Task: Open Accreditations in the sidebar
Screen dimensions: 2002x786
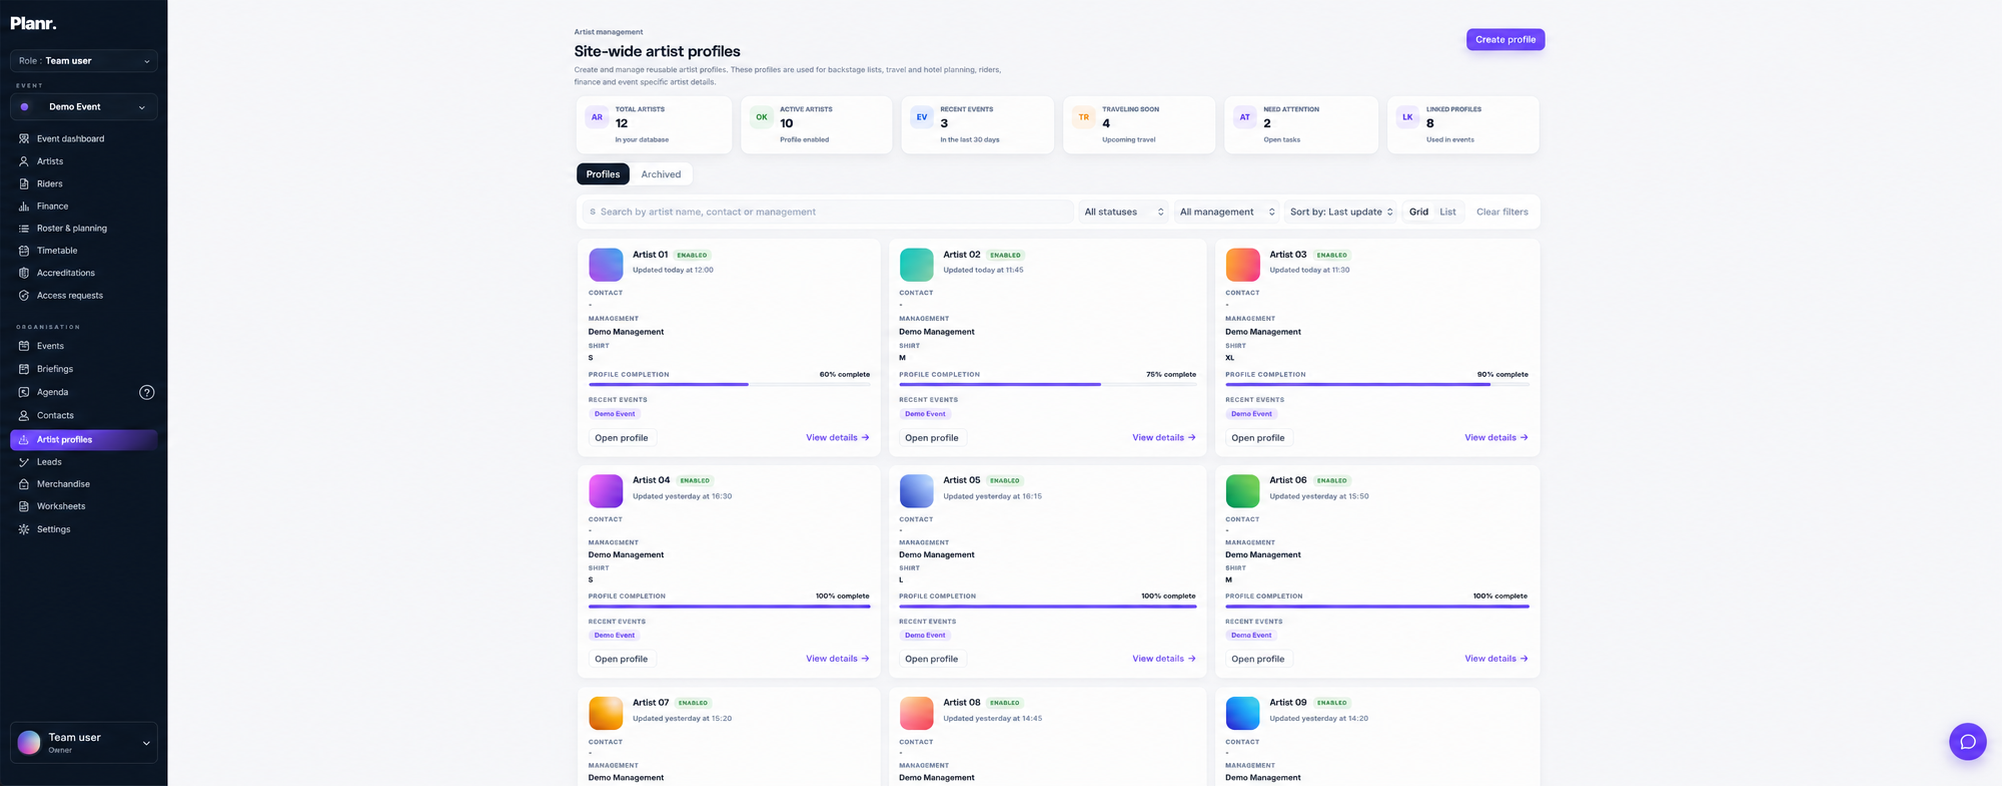Action: click(x=84, y=273)
